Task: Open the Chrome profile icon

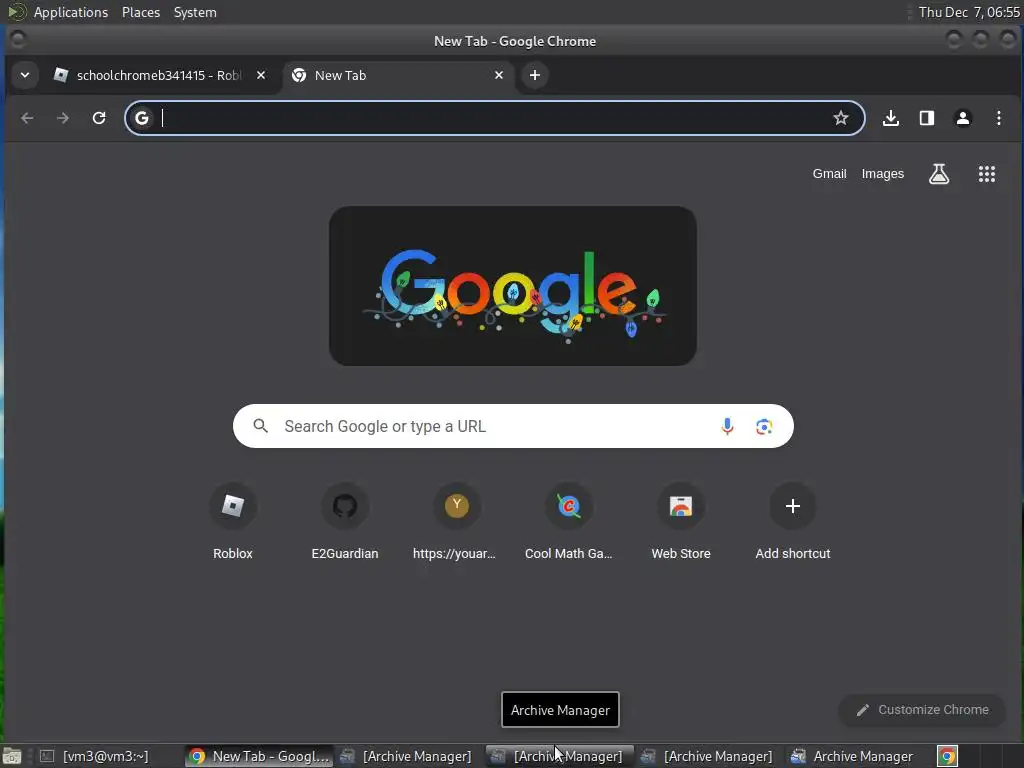Action: [x=963, y=118]
